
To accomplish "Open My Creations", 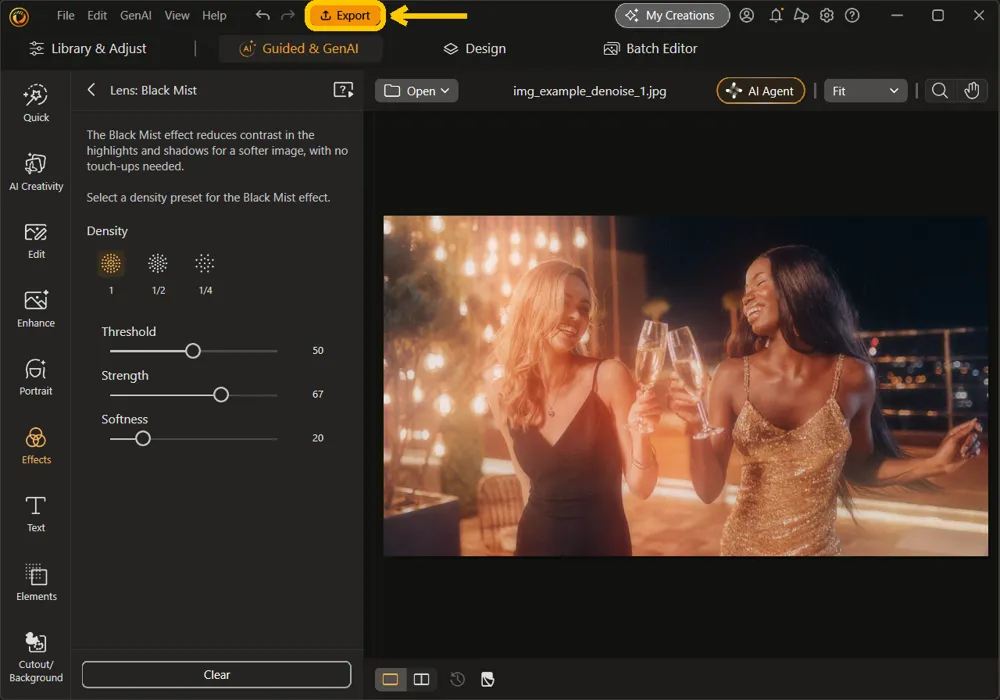I will 672,15.
